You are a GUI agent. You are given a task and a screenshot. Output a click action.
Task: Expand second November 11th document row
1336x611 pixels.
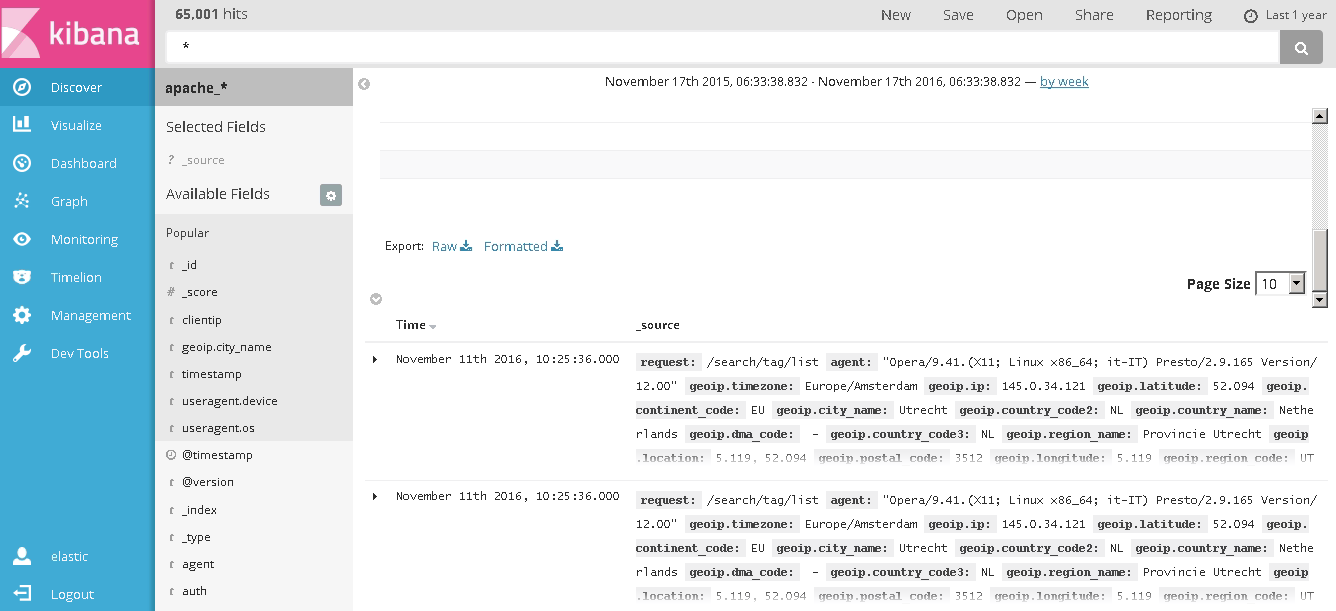coord(375,496)
